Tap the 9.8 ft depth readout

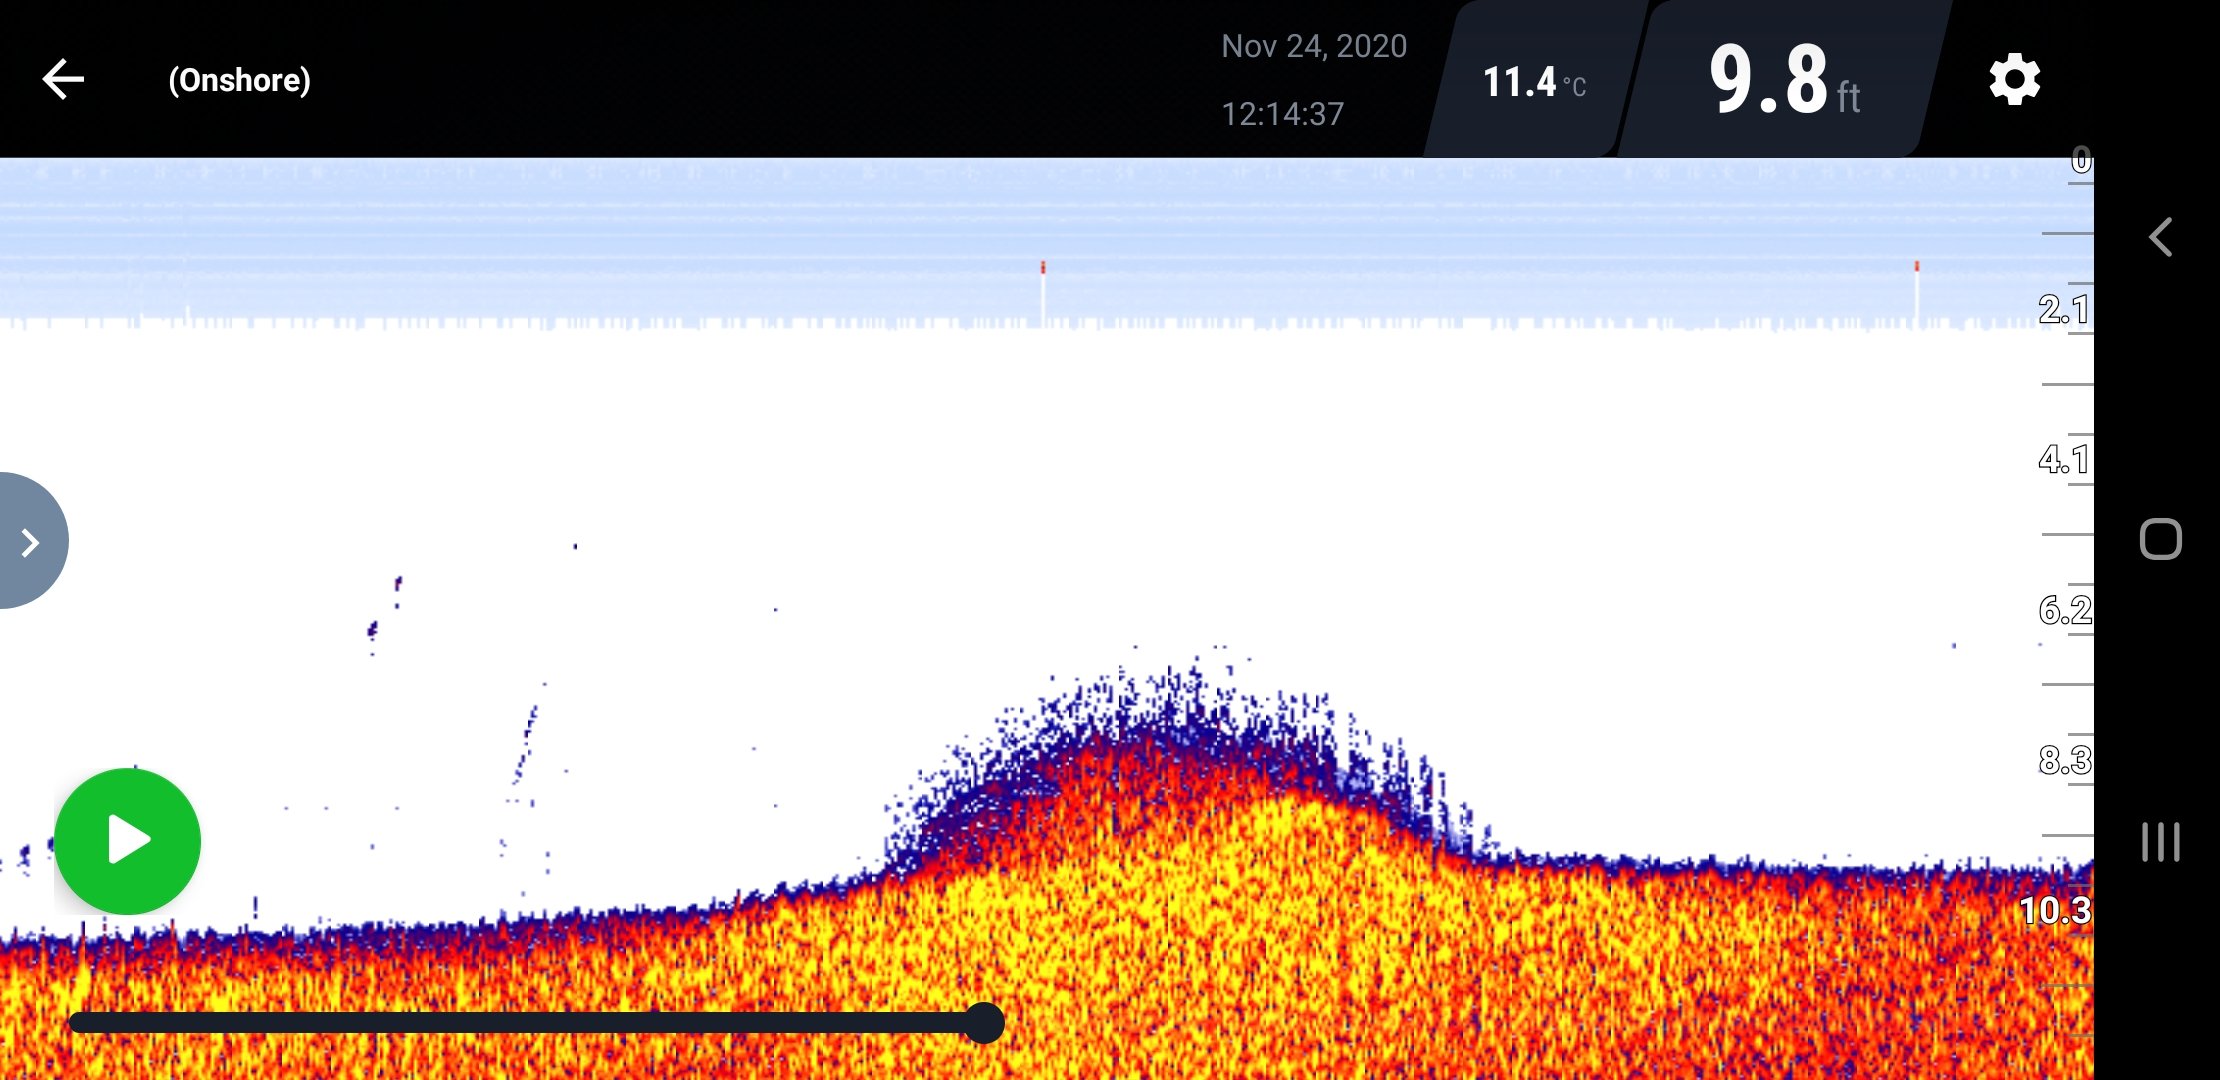(1785, 80)
